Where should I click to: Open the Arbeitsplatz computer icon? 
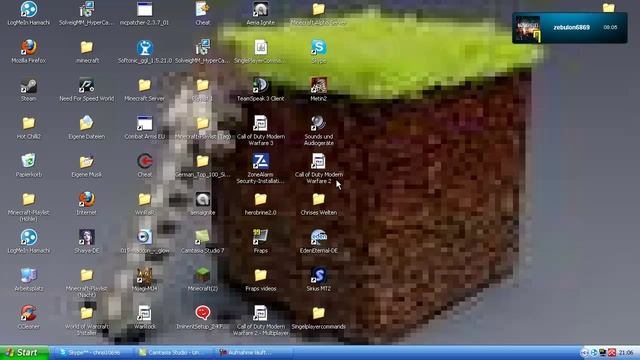pos(29,276)
